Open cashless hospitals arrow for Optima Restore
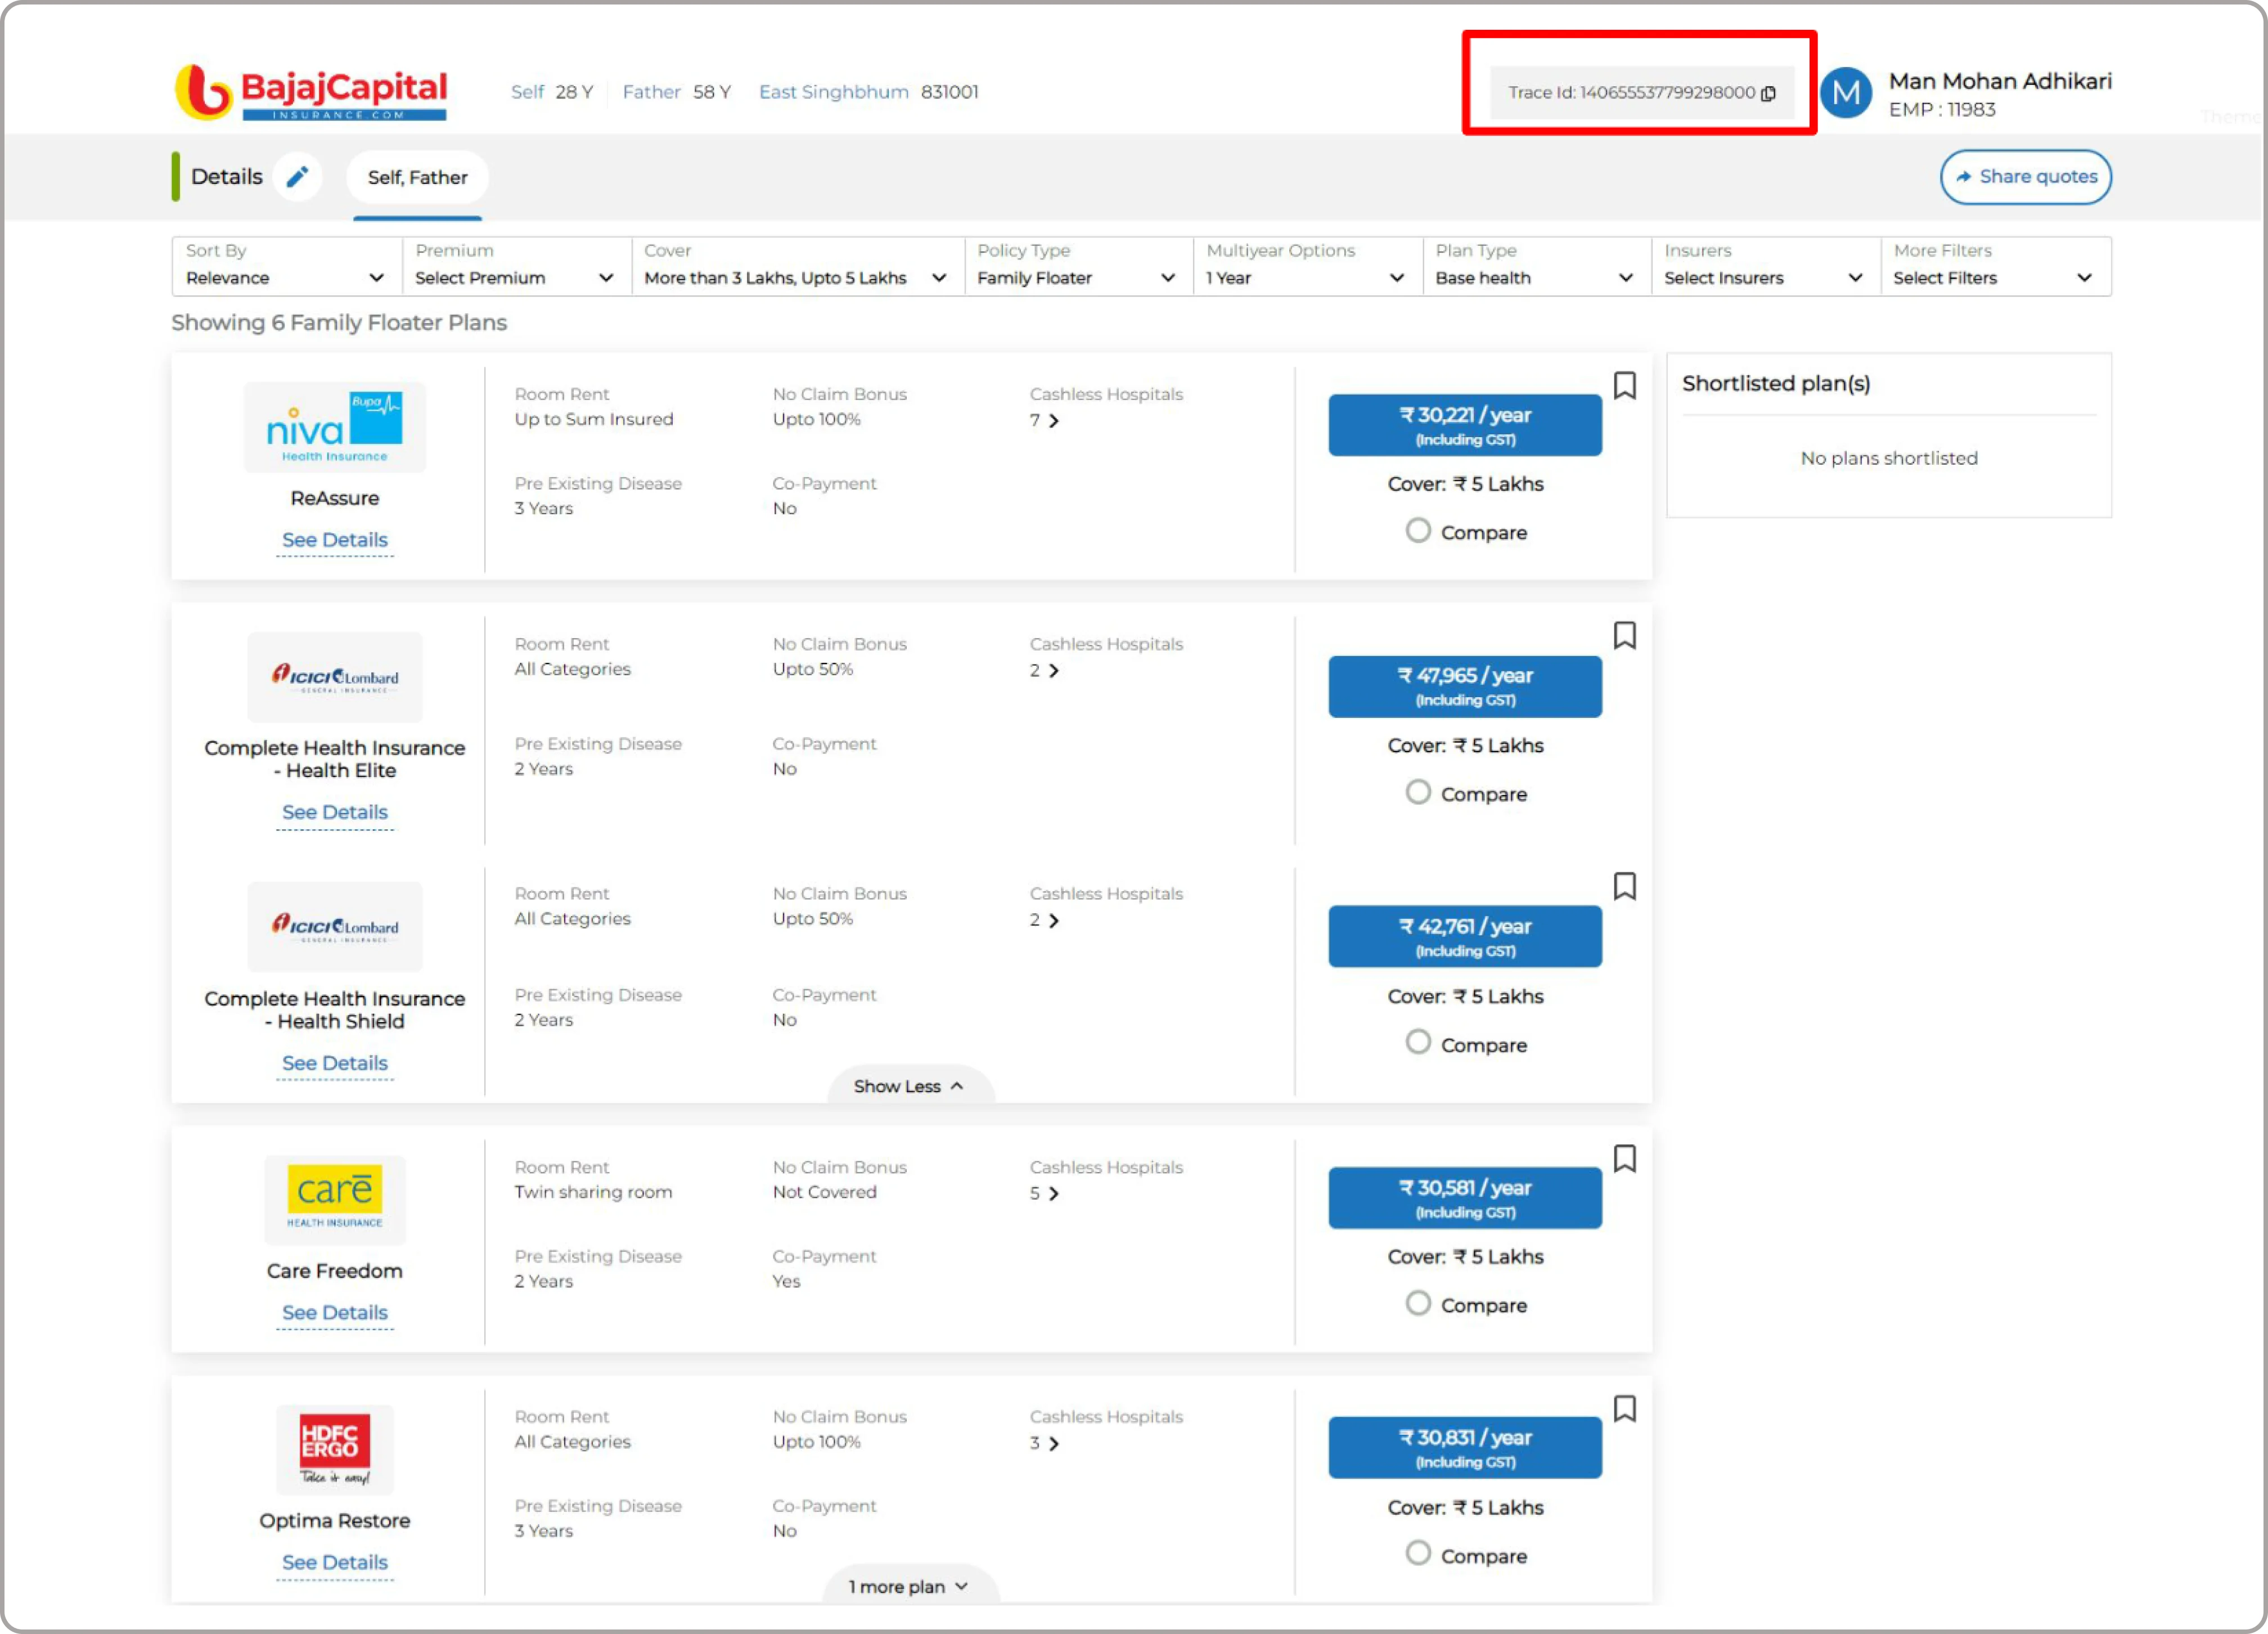Image resolution: width=2268 pixels, height=1634 pixels. tap(1054, 1444)
